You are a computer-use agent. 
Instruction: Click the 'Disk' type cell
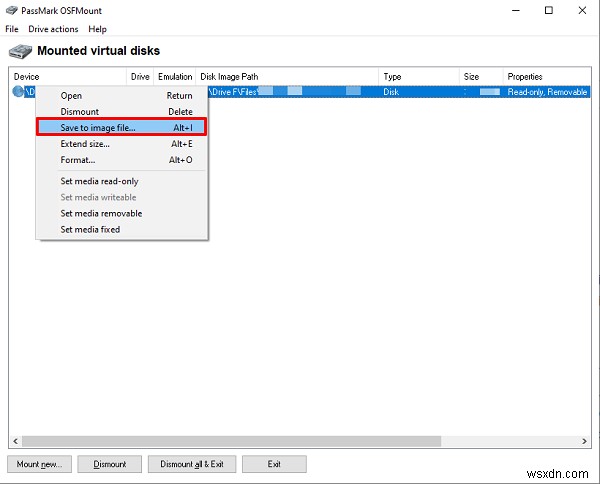(x=419, y=92)
